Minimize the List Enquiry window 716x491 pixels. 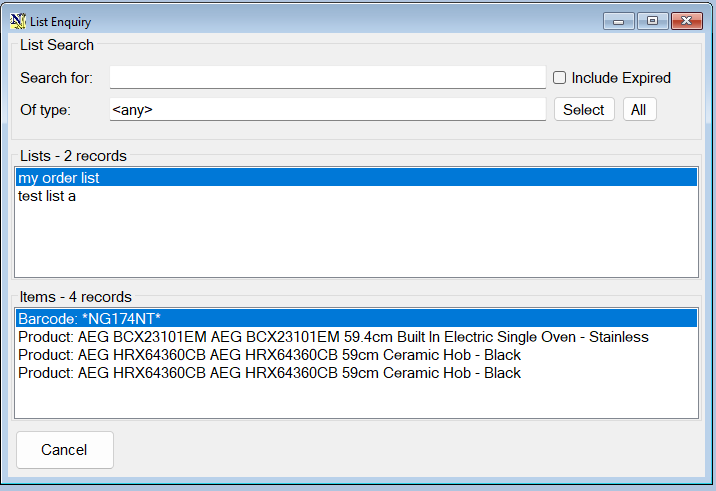[618, 21]
